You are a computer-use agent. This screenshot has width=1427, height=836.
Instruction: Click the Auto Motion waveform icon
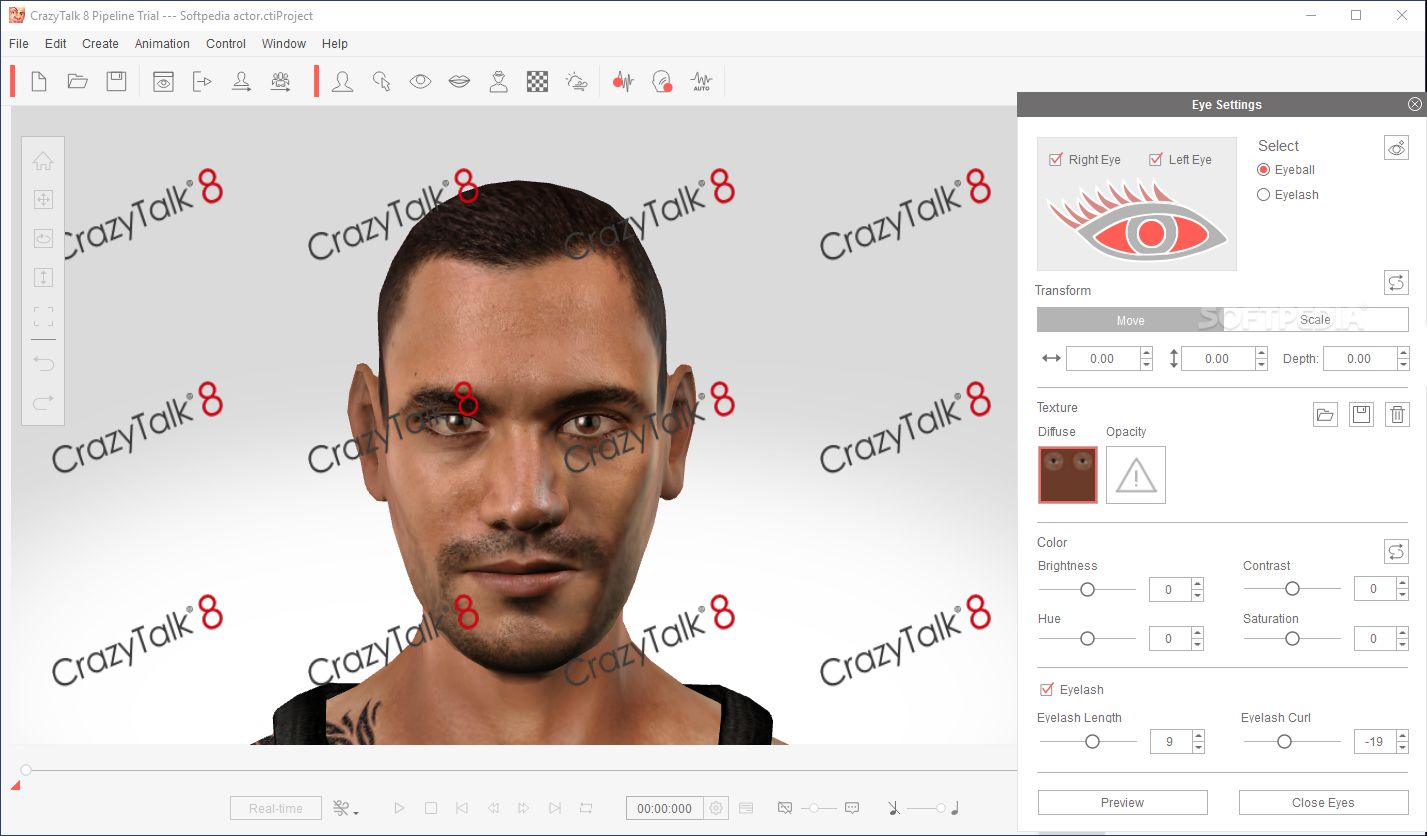click(701, 82)
